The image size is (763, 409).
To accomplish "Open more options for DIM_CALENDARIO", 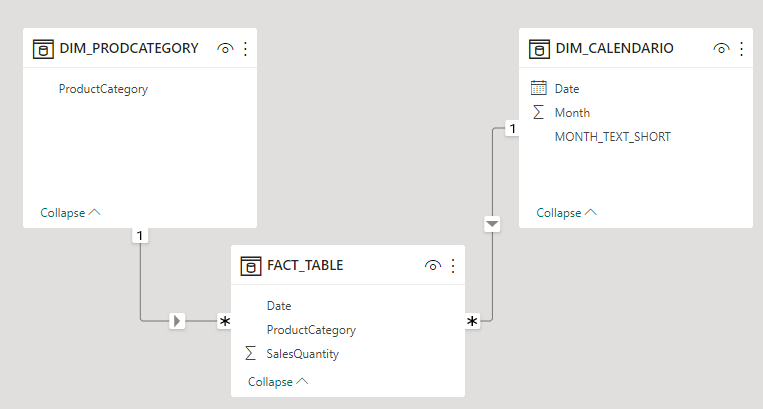I will click(x=741, y=49).
